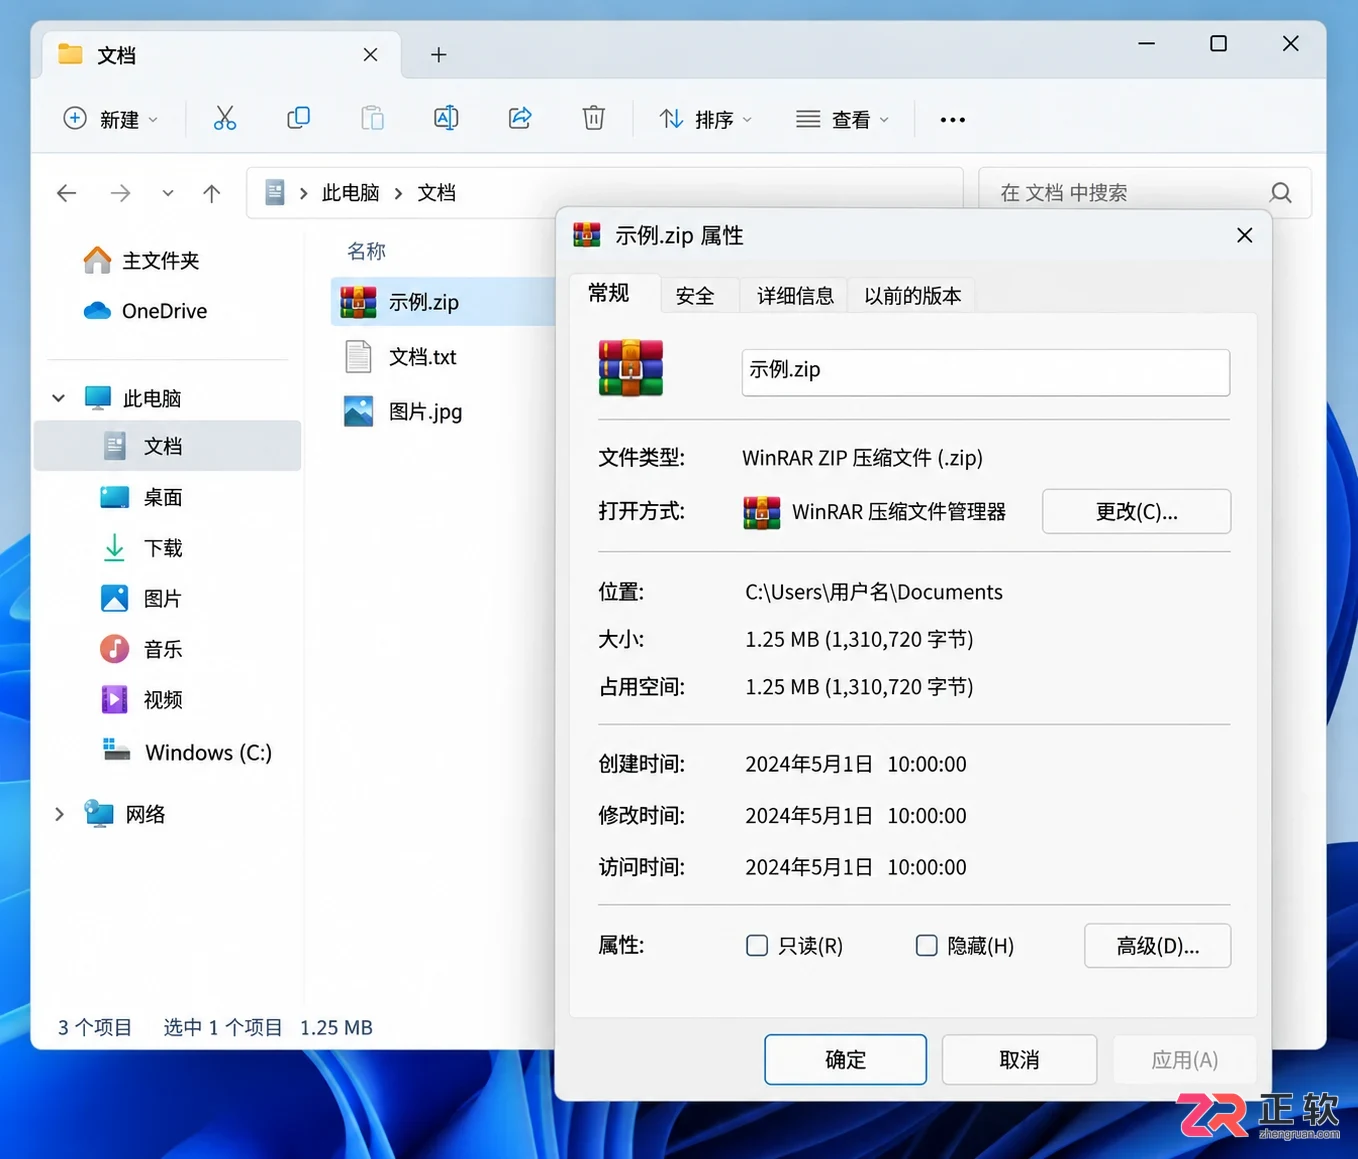This screenshot has width=1358, height=1159.
Task: Confirm with the 确定 button
Action: (845, 1059)
